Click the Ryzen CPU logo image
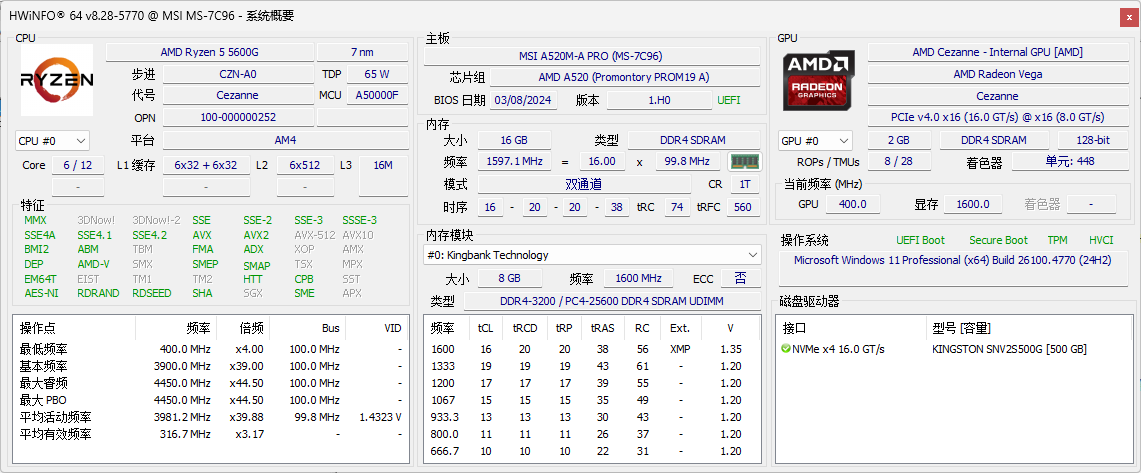 pyautogui.click(x=57, y=80)
